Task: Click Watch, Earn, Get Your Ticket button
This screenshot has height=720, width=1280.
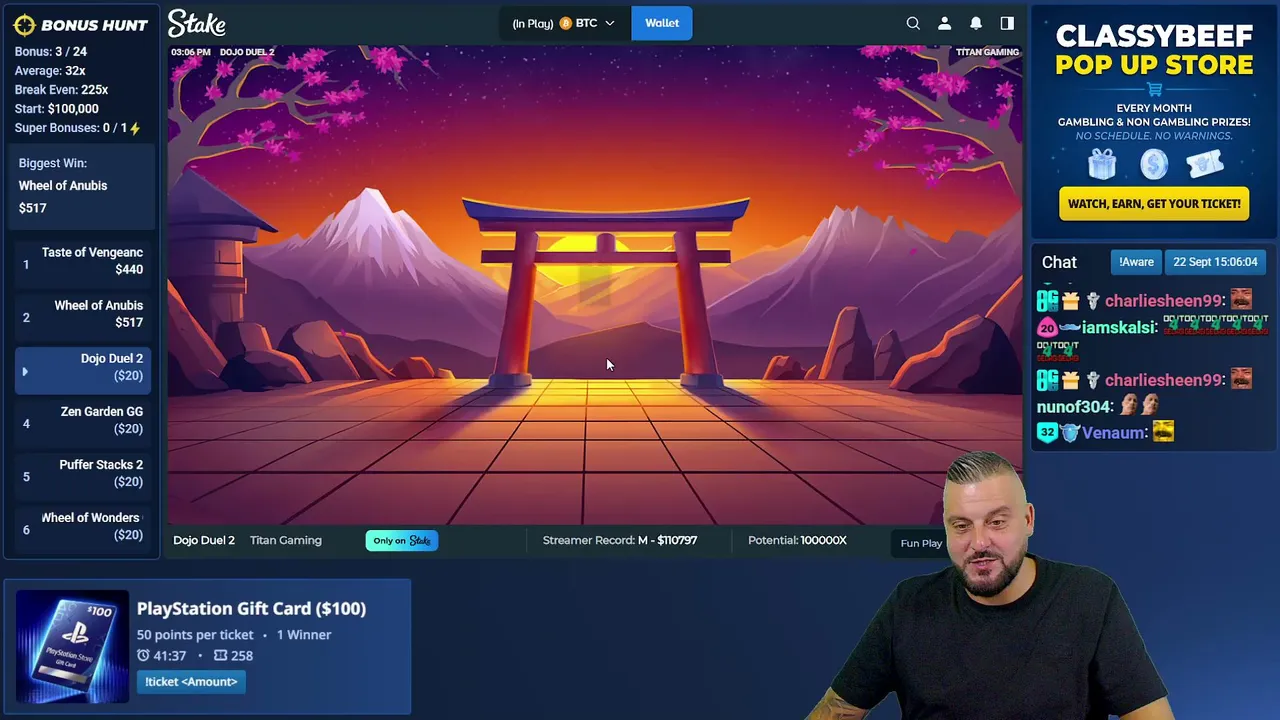Action: tap(1154, 204)
